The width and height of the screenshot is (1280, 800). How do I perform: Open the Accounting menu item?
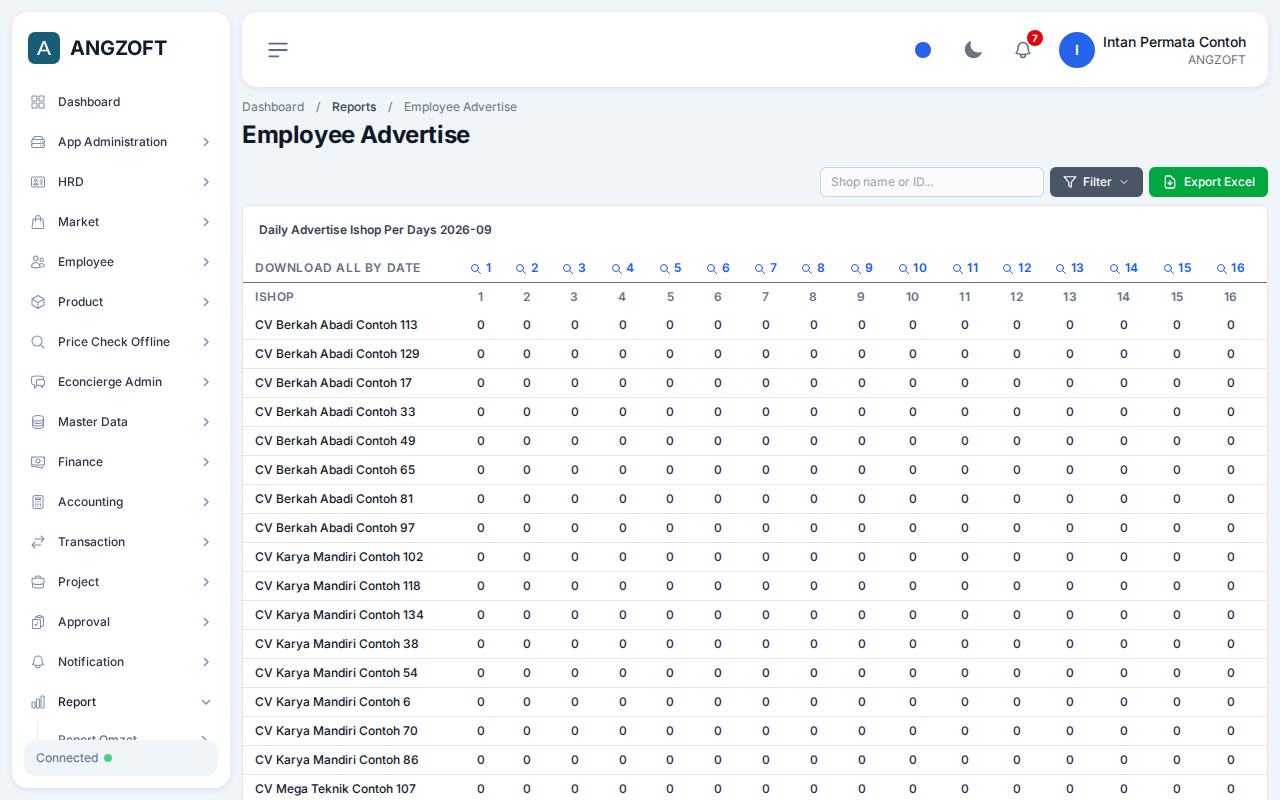point(121,502)
